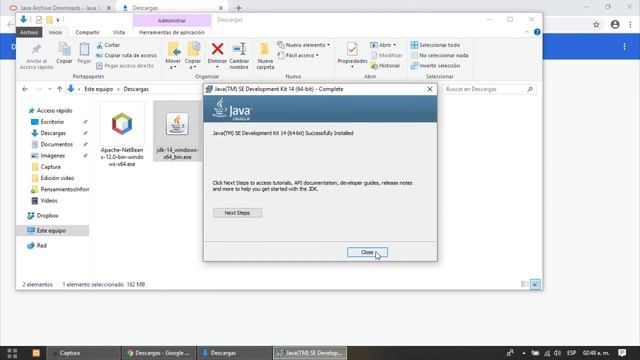Switch to details view icon in status bar

pyautogui.click(x=525, y=284)
